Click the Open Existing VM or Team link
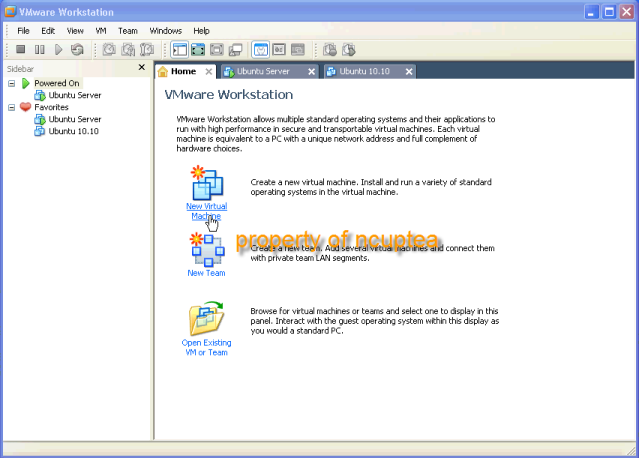 (x=207, y=348)
